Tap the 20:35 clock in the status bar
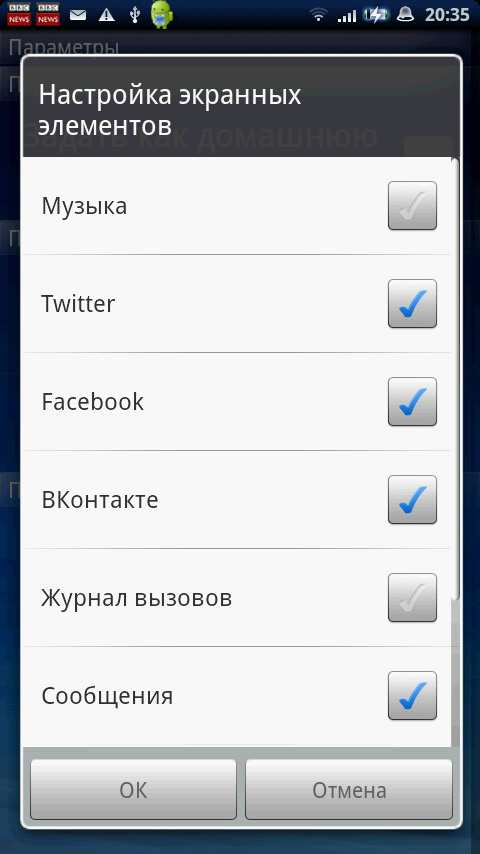Image resolution: width=480 pixels, height=854 pixels. pyautogui.click(x=447, y=15)
